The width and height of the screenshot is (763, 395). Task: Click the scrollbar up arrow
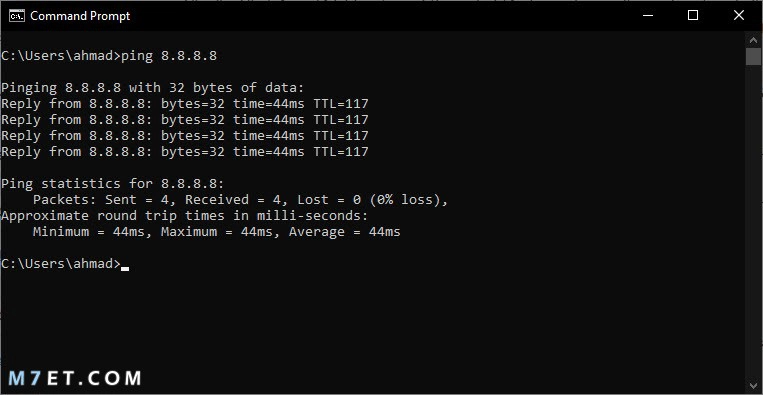[752, 39]
